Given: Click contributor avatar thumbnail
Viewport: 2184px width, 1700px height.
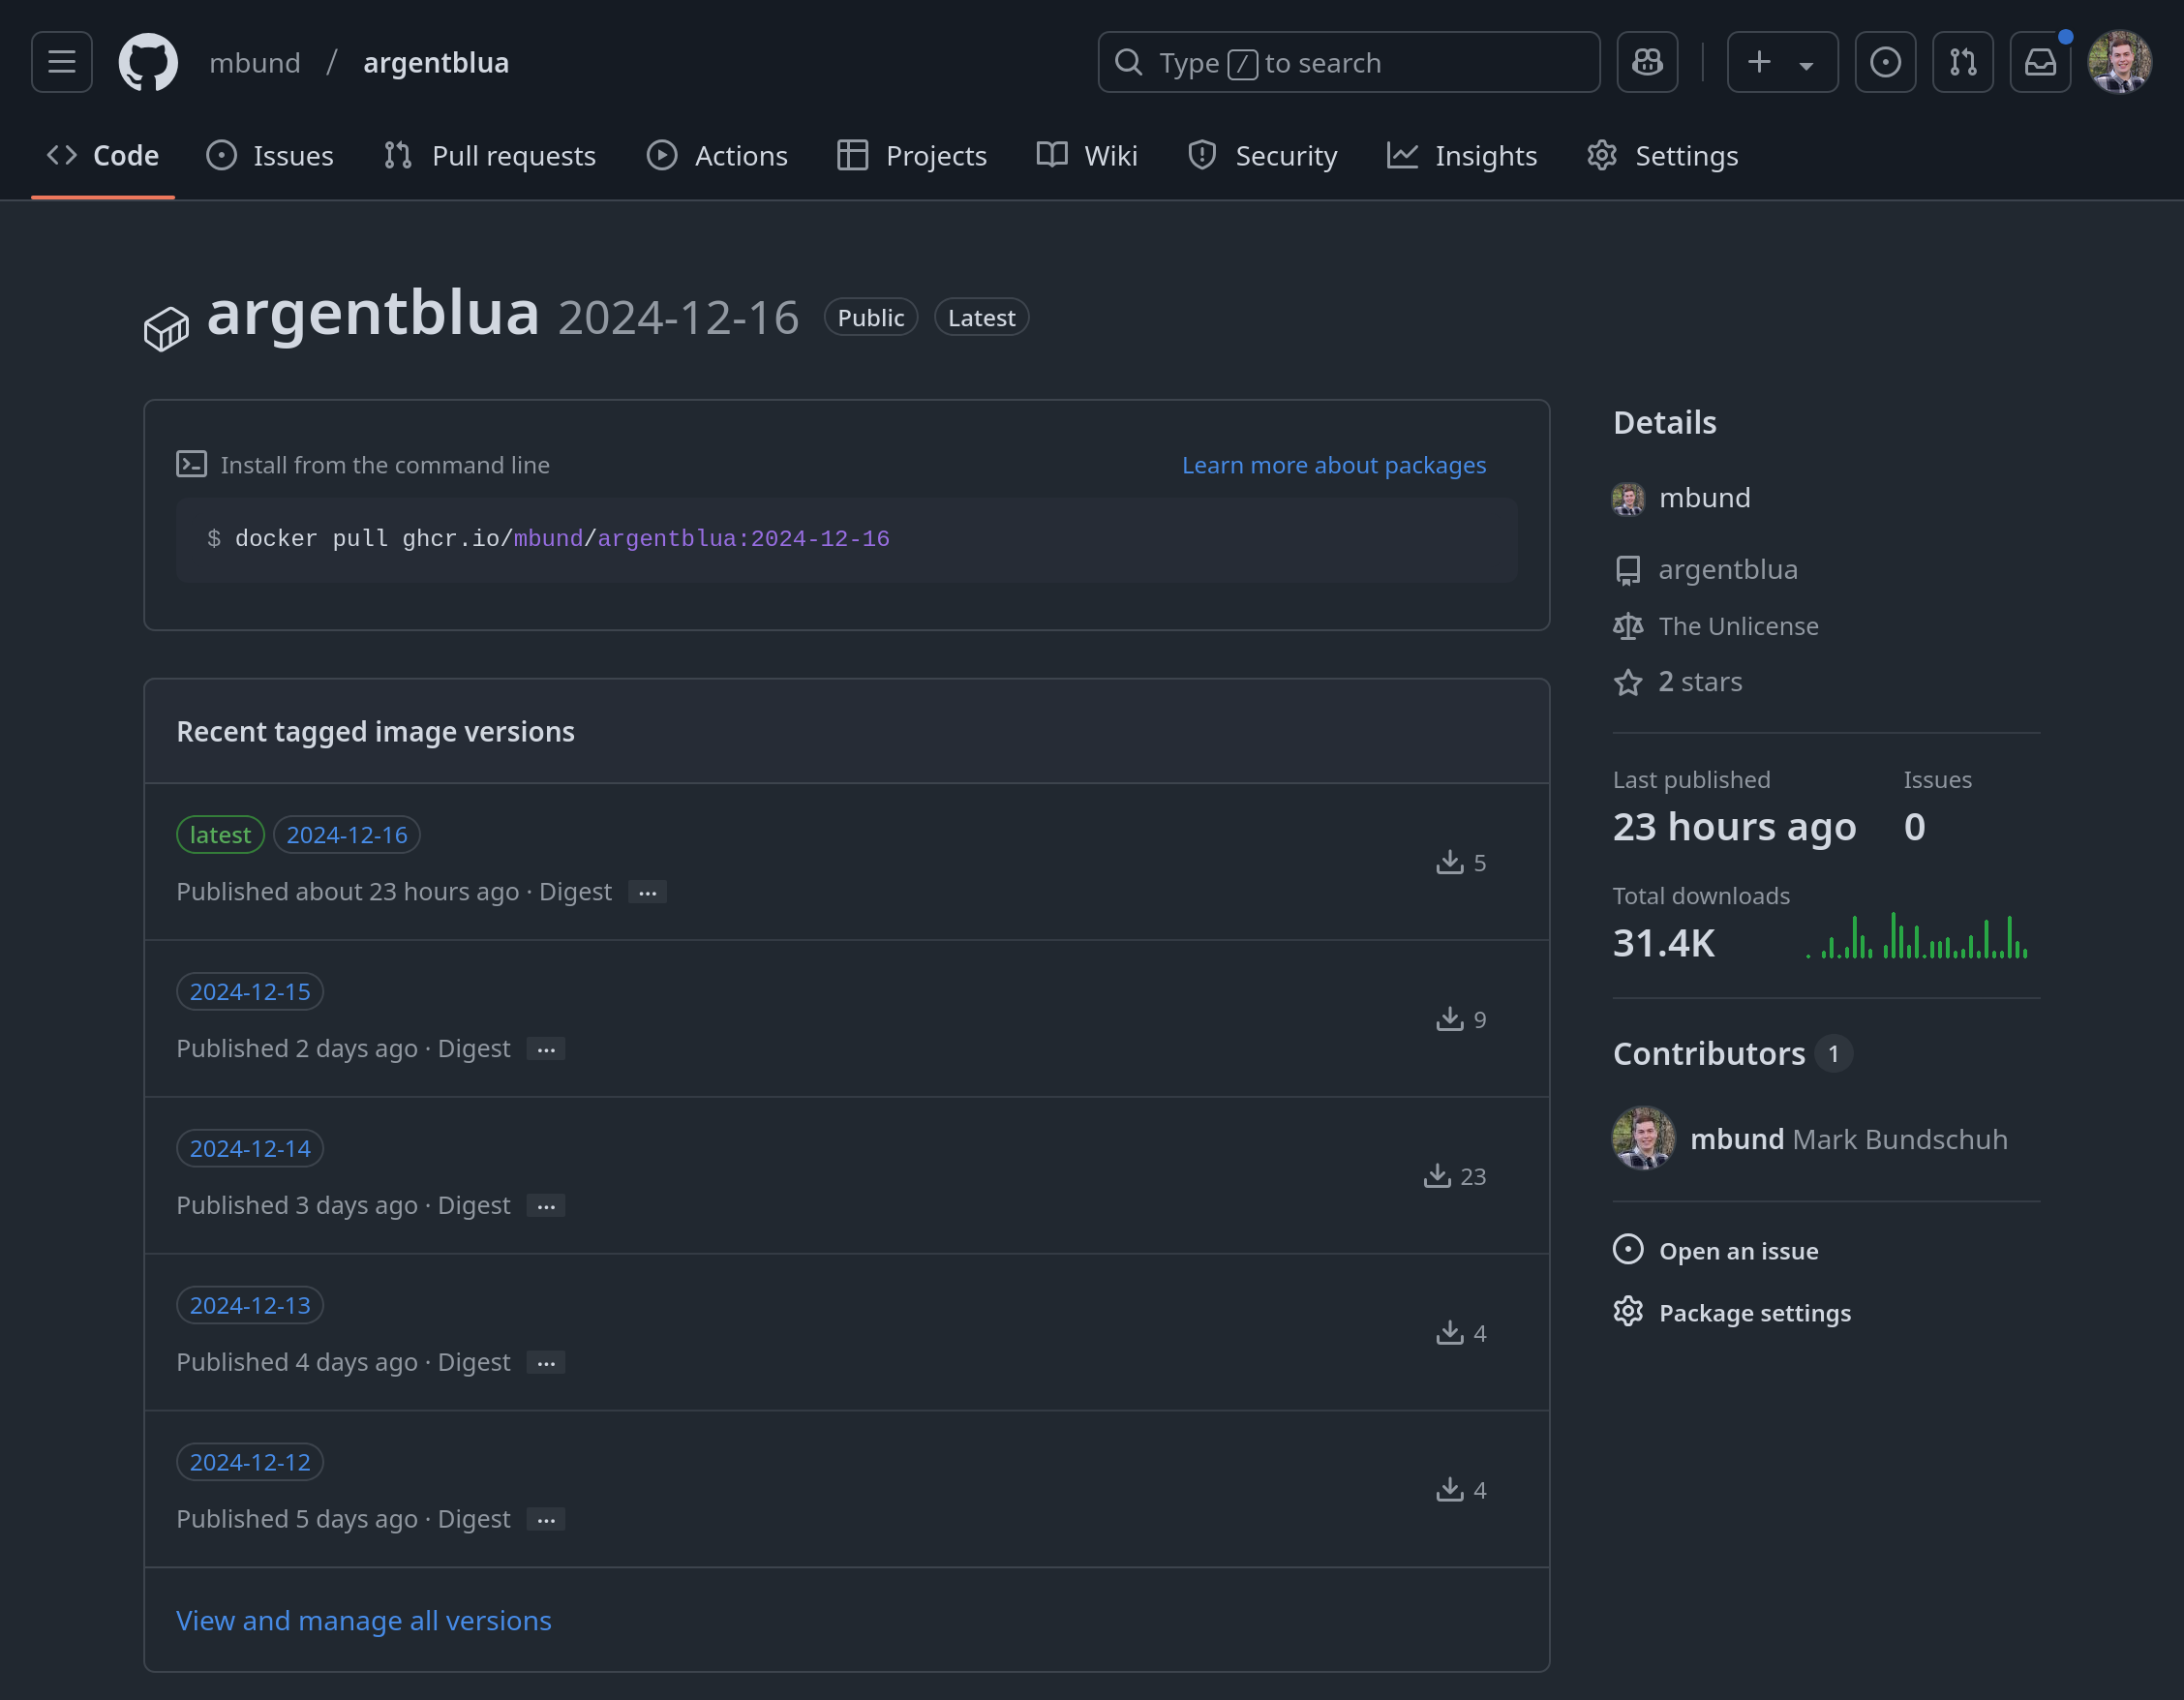Looking at the screenshot, I should [1643, 1138].
